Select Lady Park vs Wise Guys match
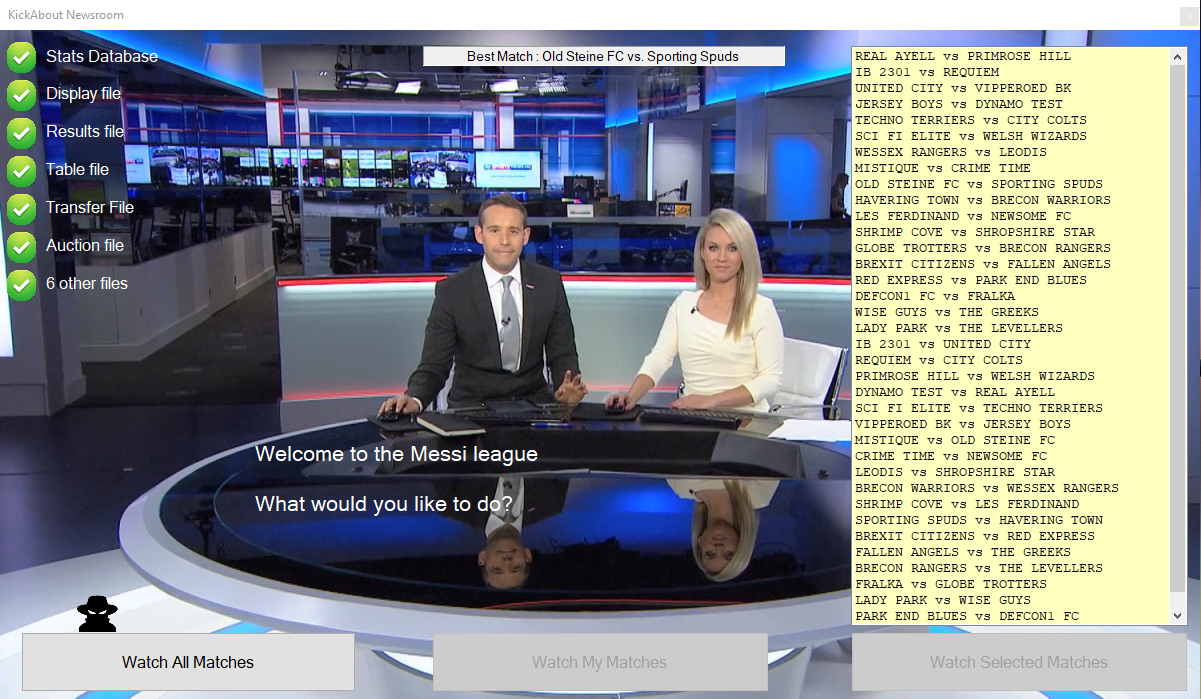The height and width of the screenshot is (699, 1201). [x=942, y=600]
